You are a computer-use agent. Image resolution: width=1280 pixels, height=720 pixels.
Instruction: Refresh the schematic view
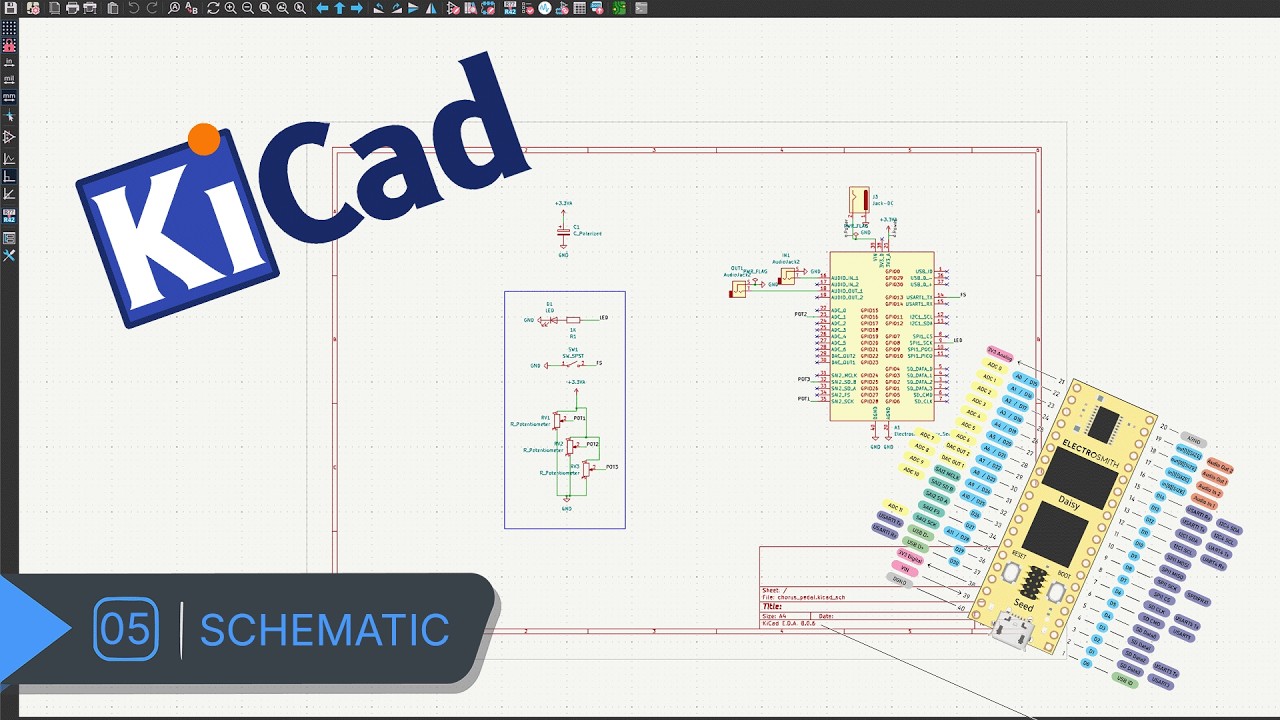coord(213,8)
